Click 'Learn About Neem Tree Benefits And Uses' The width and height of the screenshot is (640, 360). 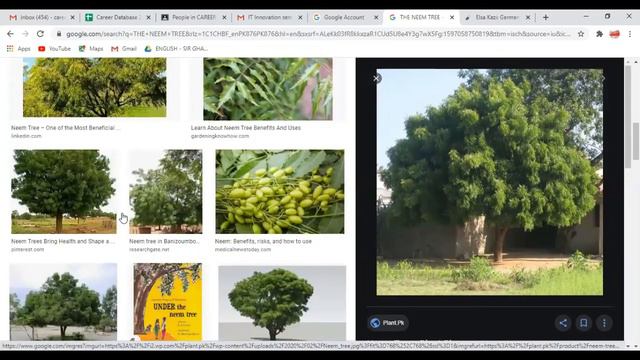tap(246, 128)
